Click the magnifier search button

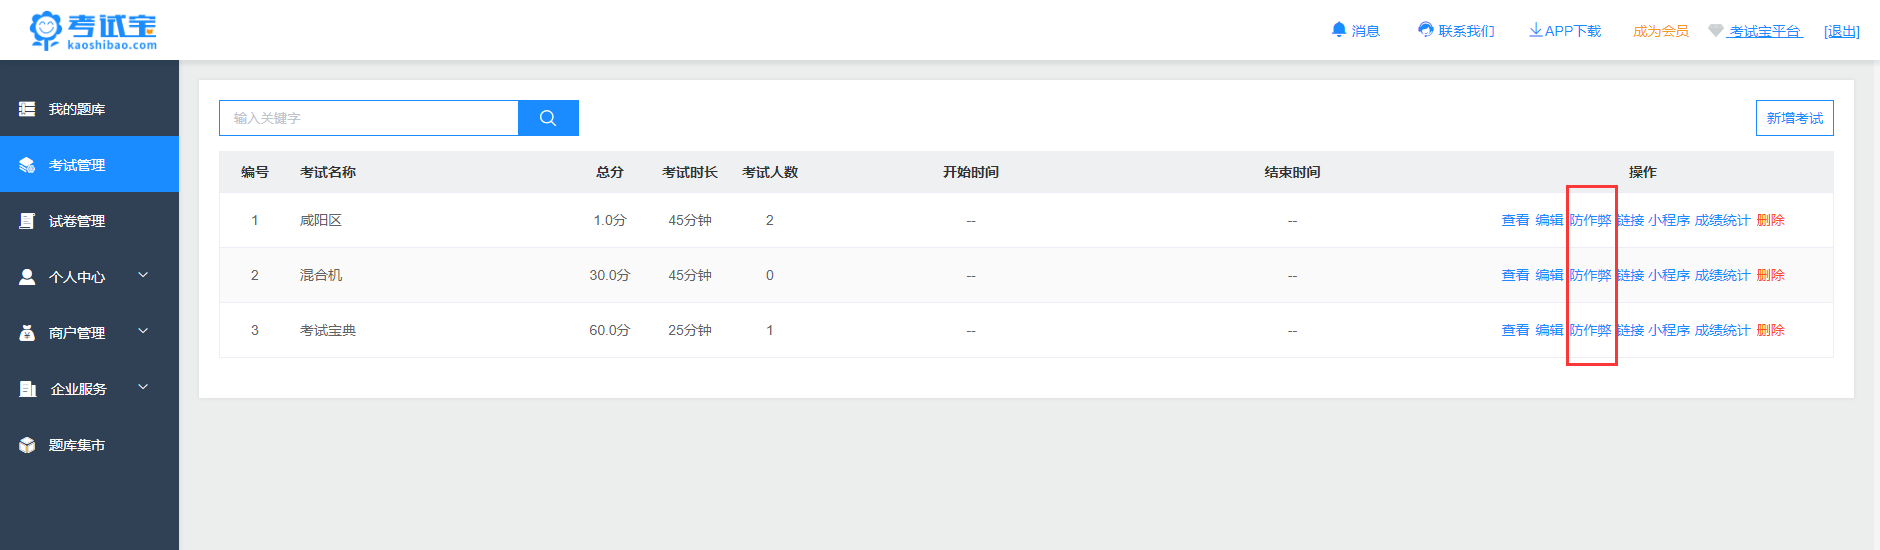(x=548, y=118)
